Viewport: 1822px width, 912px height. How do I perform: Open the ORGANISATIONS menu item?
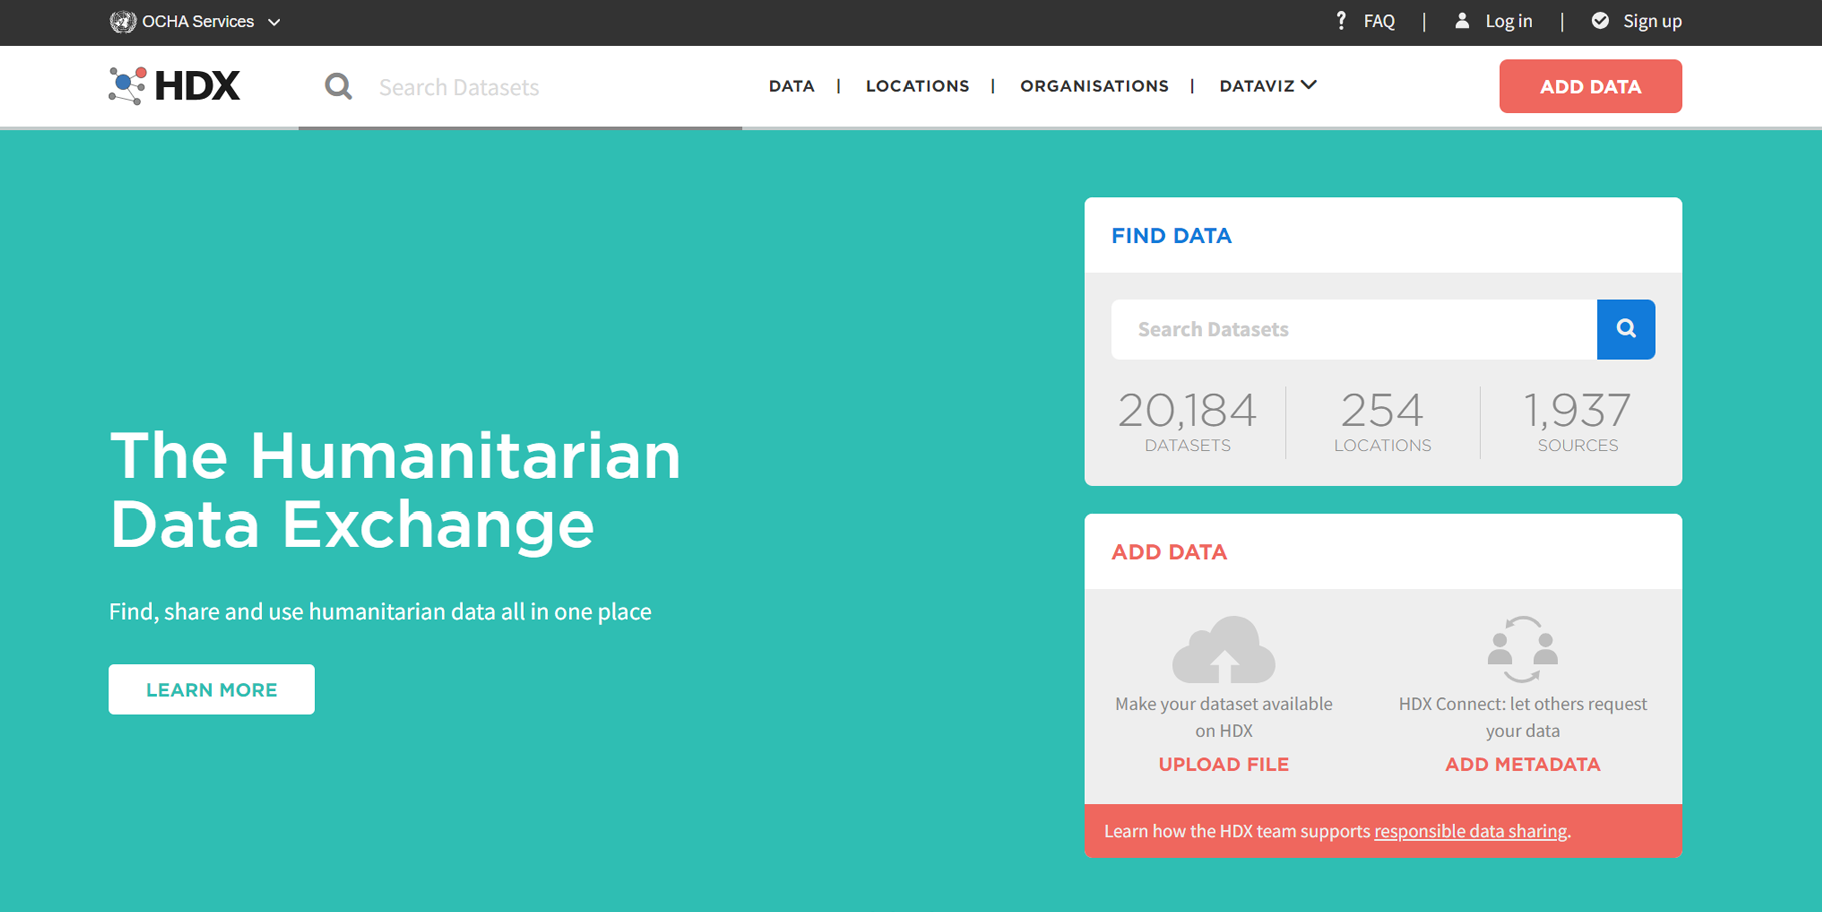(x=1094, y=86)
